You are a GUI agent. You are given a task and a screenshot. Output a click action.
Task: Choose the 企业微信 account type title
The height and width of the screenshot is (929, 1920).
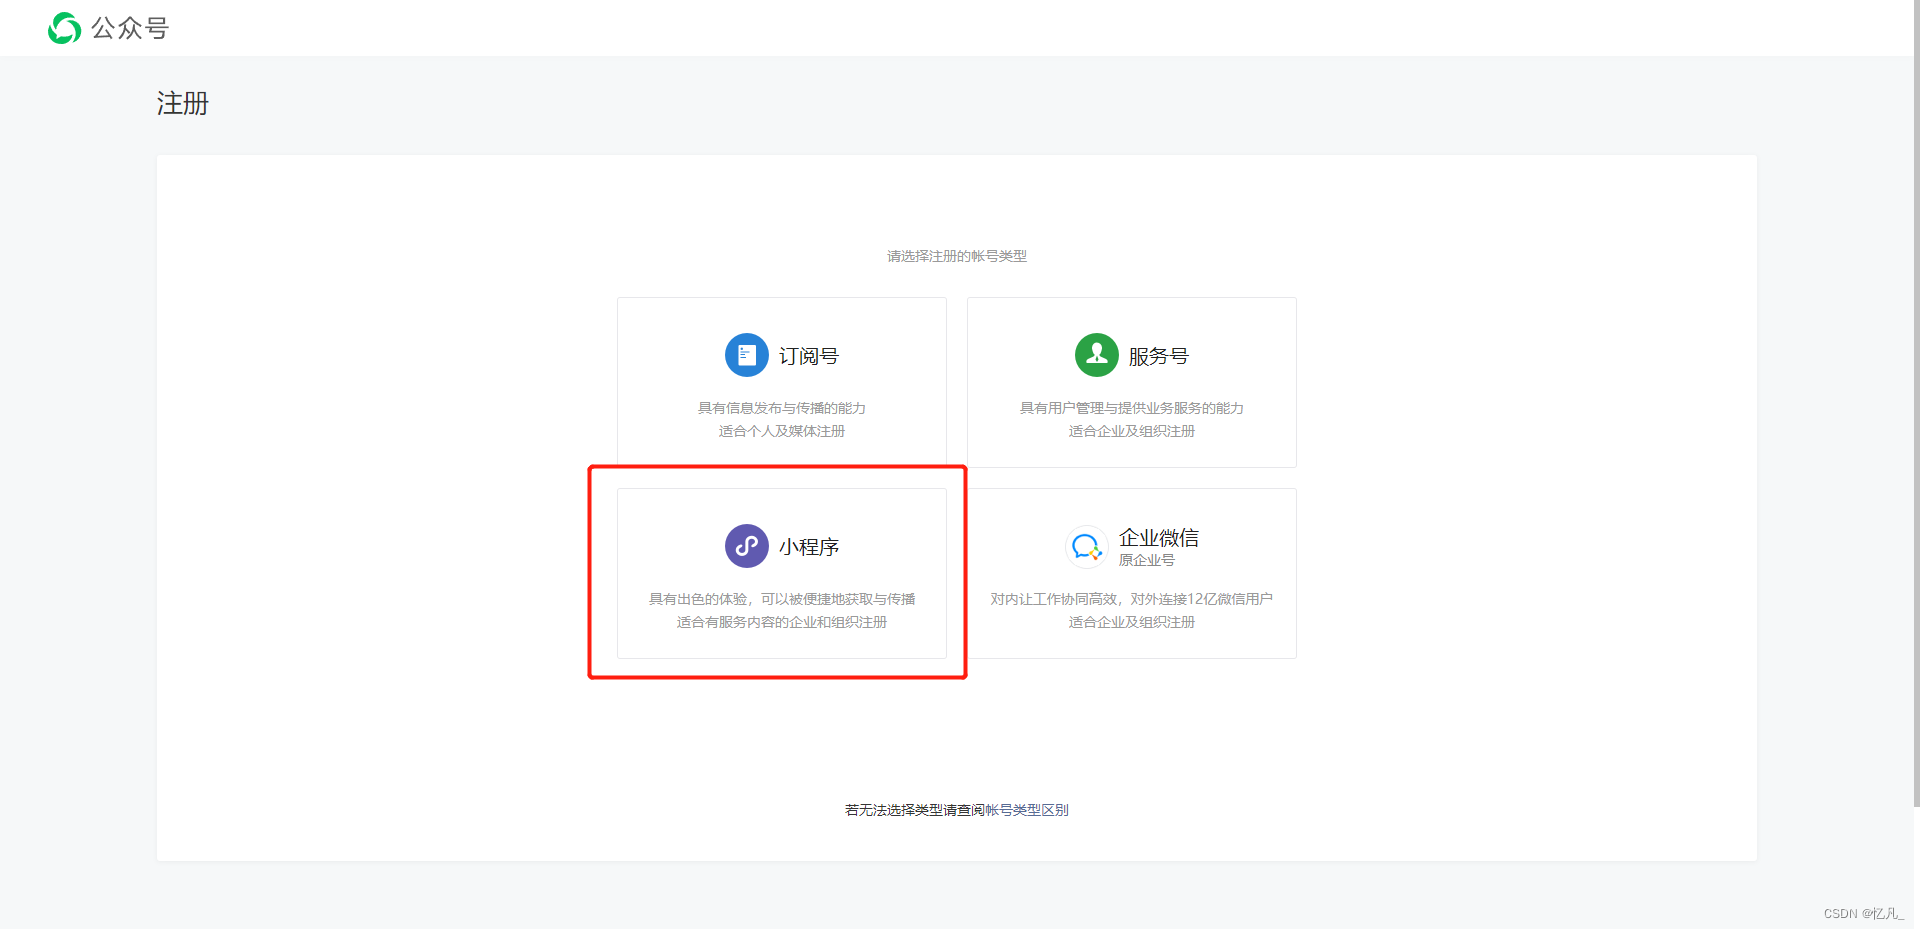tap(1159, 538)
